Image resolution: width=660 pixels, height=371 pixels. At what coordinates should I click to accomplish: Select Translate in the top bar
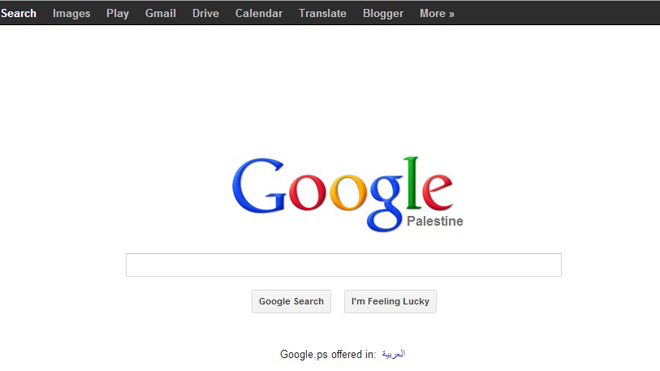(x=322, y=13)
